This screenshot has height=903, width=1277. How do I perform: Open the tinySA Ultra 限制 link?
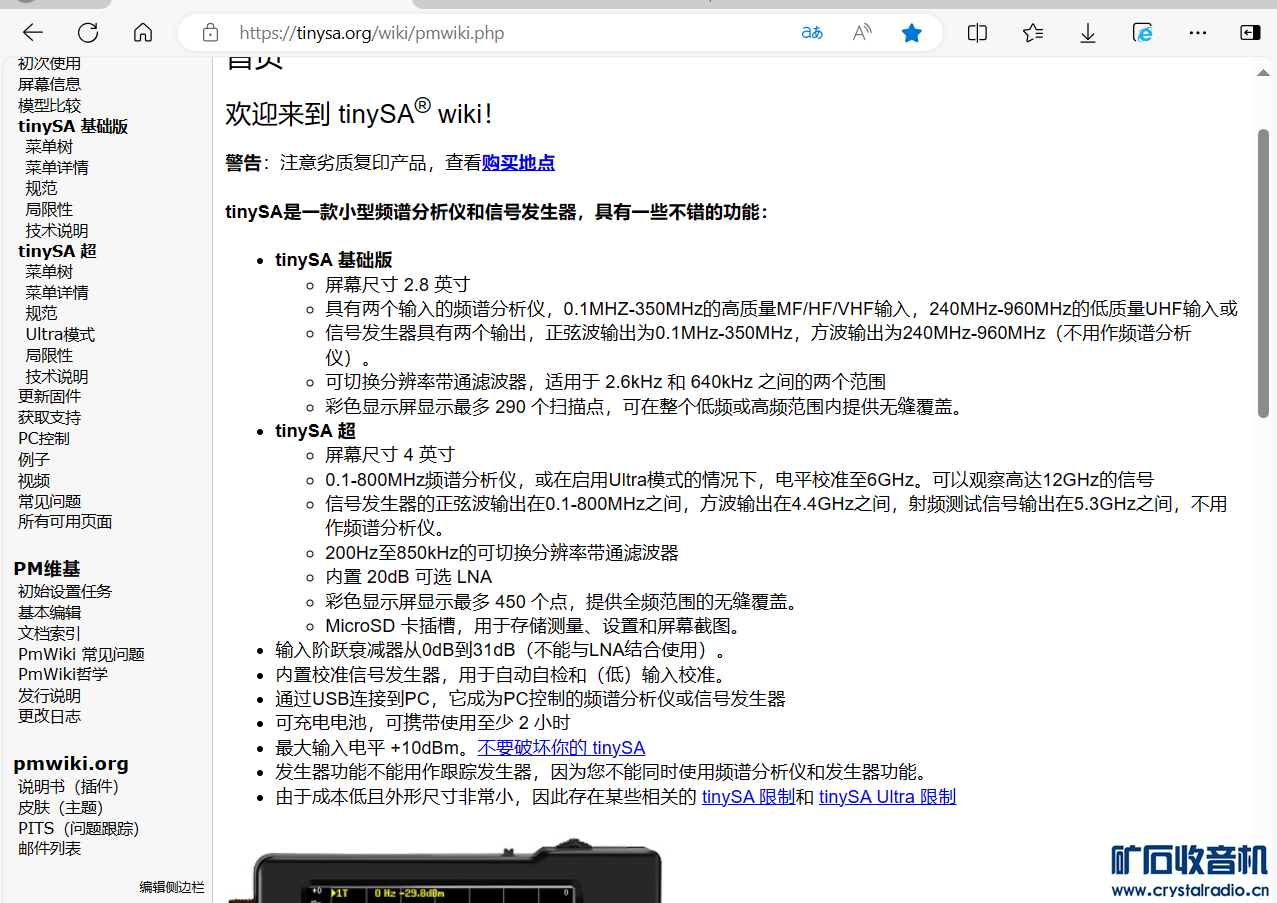[887, 797]
